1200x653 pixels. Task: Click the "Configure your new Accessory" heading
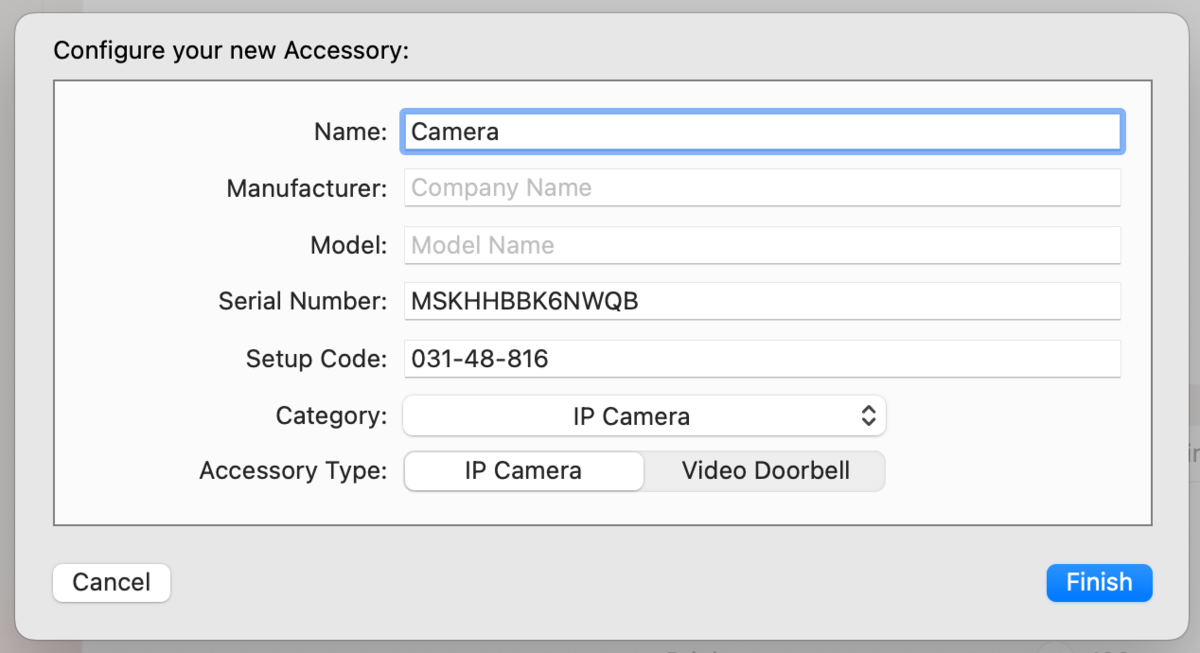(x=231, y=50)
